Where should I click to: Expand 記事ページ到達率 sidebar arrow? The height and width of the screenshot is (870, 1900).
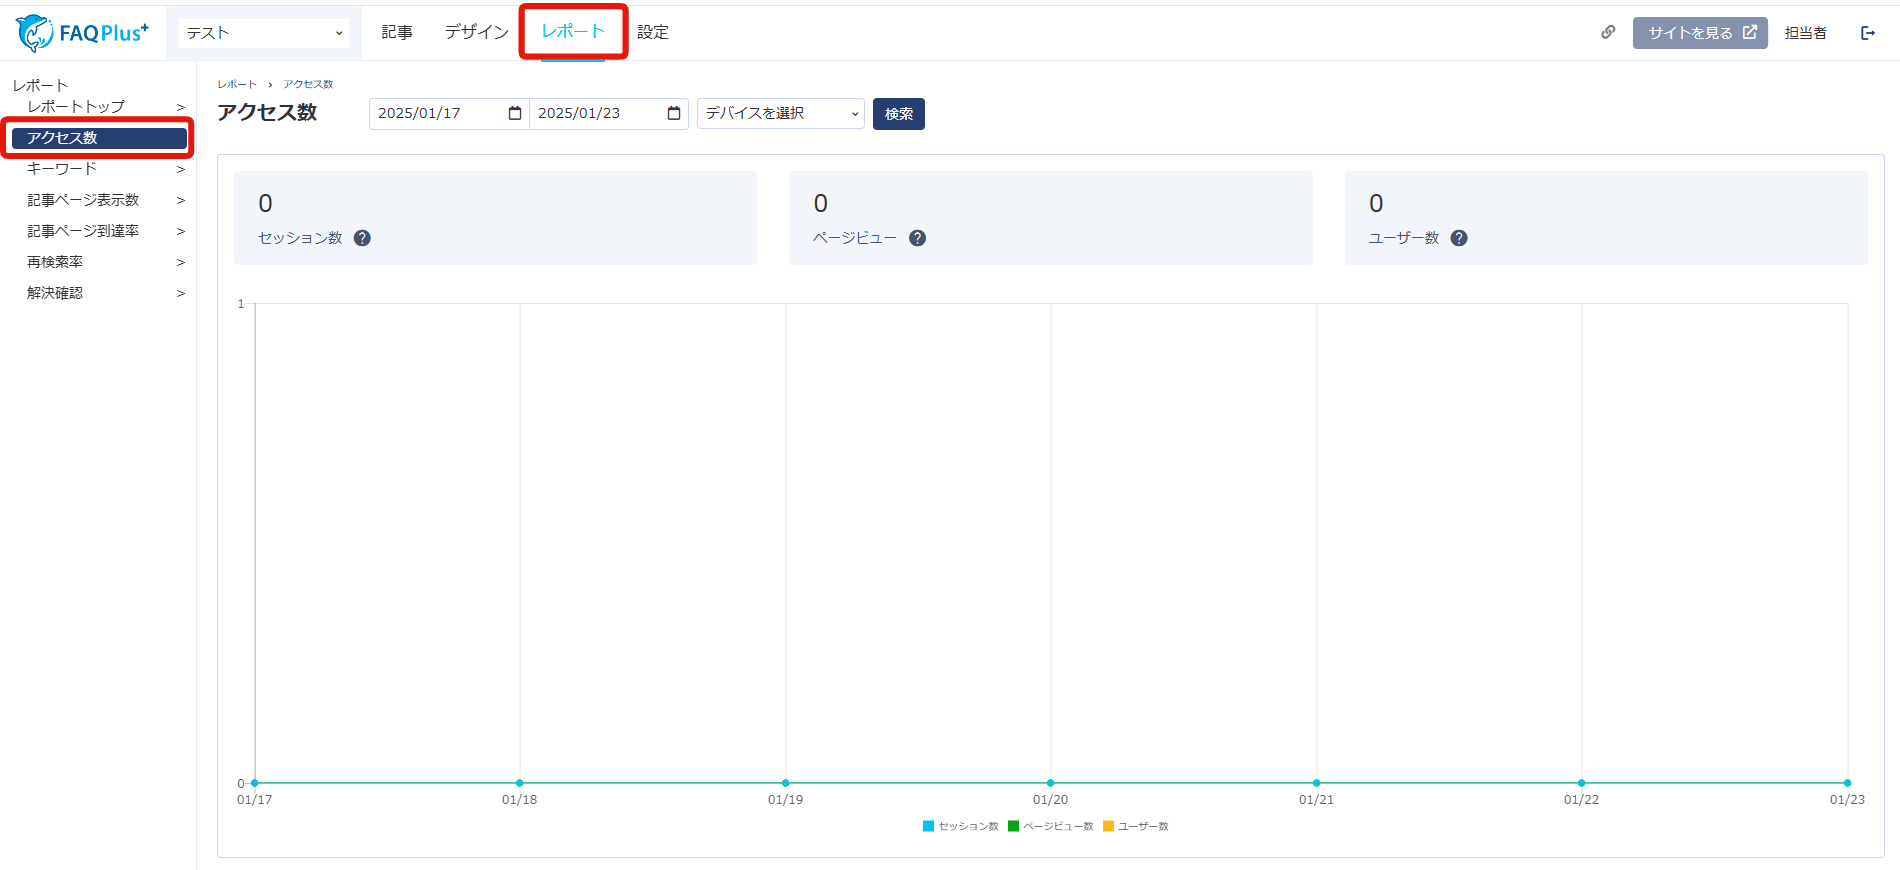[x=181, y=231]
